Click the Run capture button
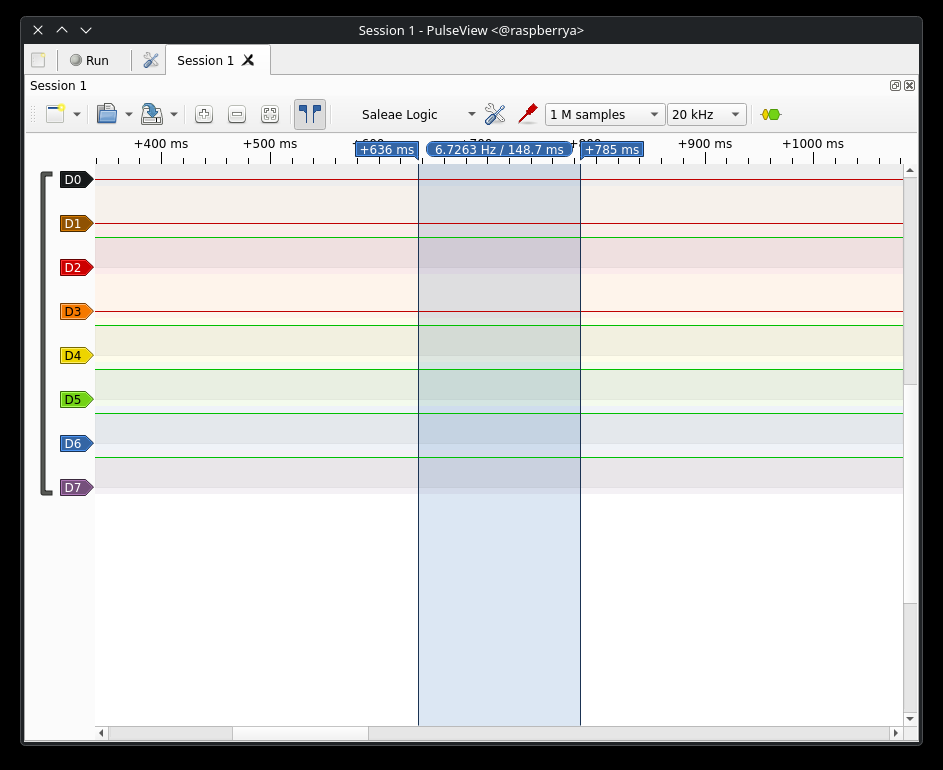This screenshot has height=770, width=943. [88, 60]
